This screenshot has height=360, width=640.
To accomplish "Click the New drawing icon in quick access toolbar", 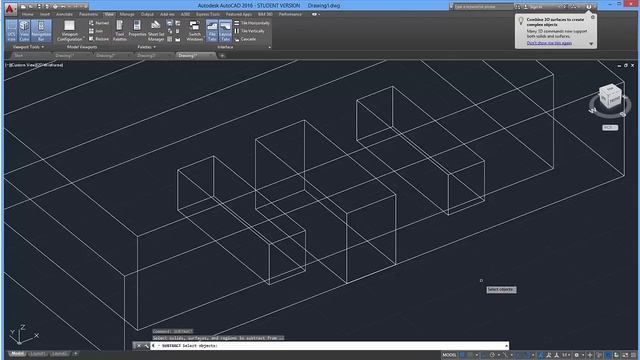I will pyautogui.click(x=24, y=7).
